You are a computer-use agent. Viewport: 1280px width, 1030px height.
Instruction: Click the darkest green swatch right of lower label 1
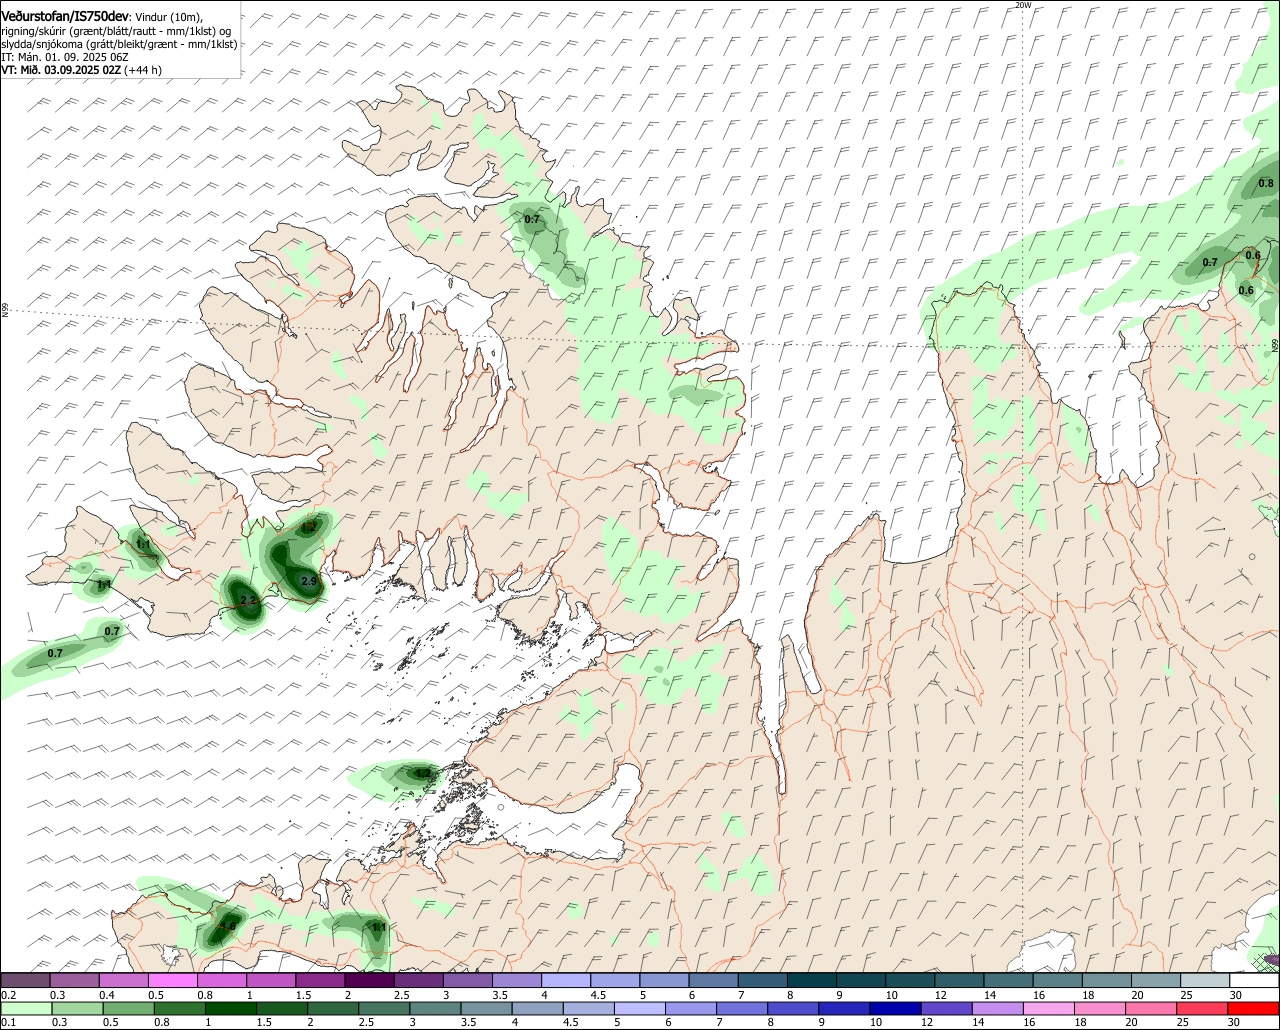pyautogui.click(x=231, y=1009)
